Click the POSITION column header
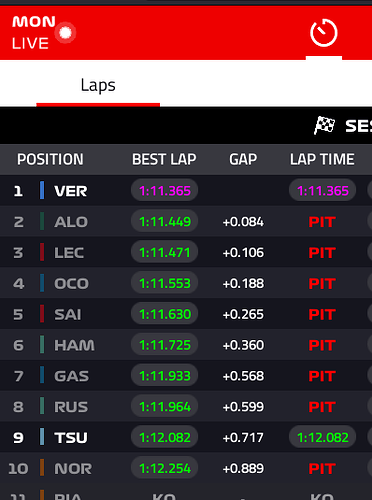 pos(50,159)
